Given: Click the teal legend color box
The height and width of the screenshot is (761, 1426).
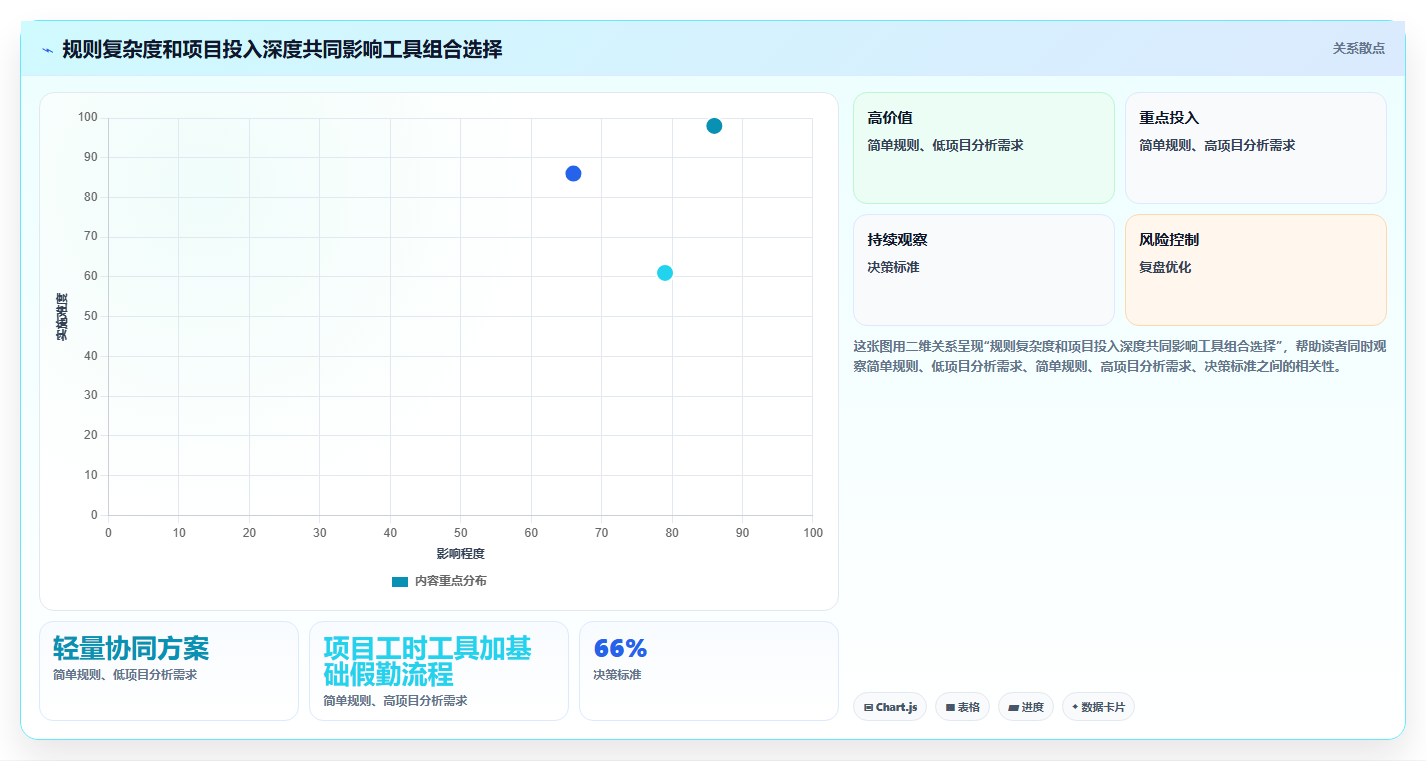Looking at the screenshot, I should pos(400,581).
